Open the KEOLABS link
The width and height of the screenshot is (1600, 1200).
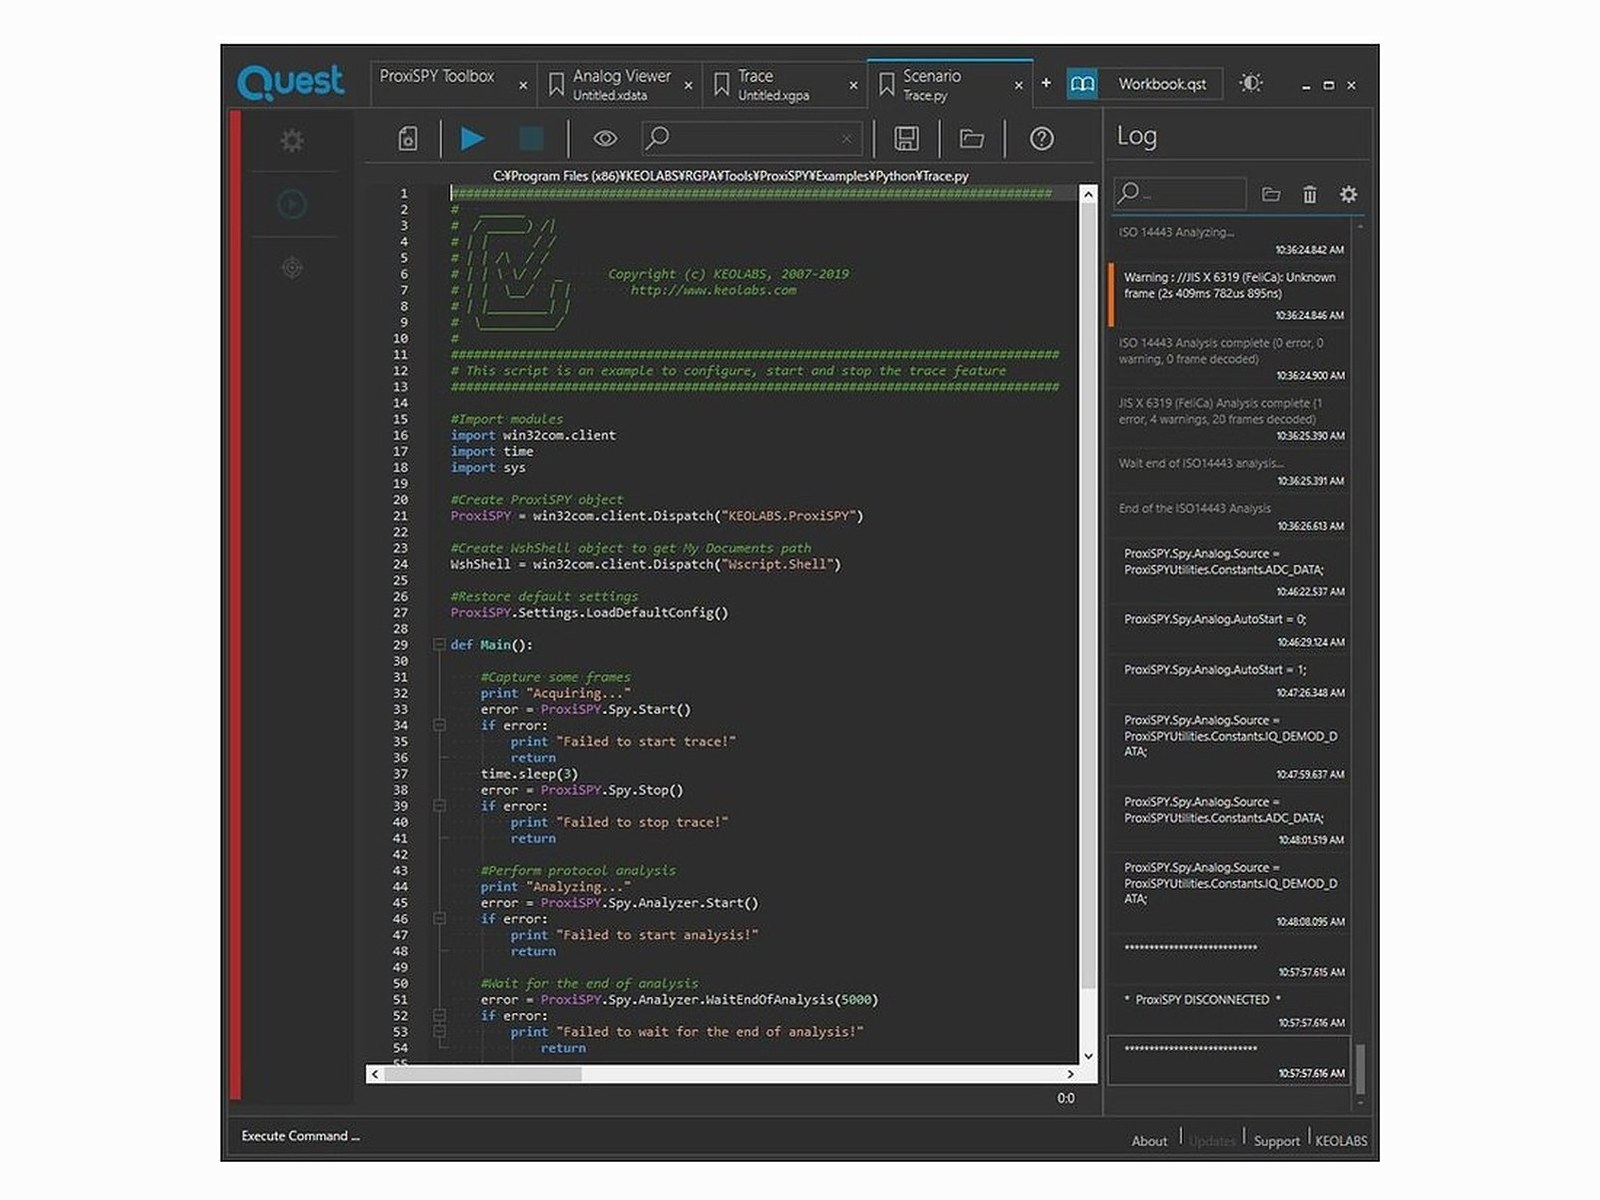click(1341, 1141)
